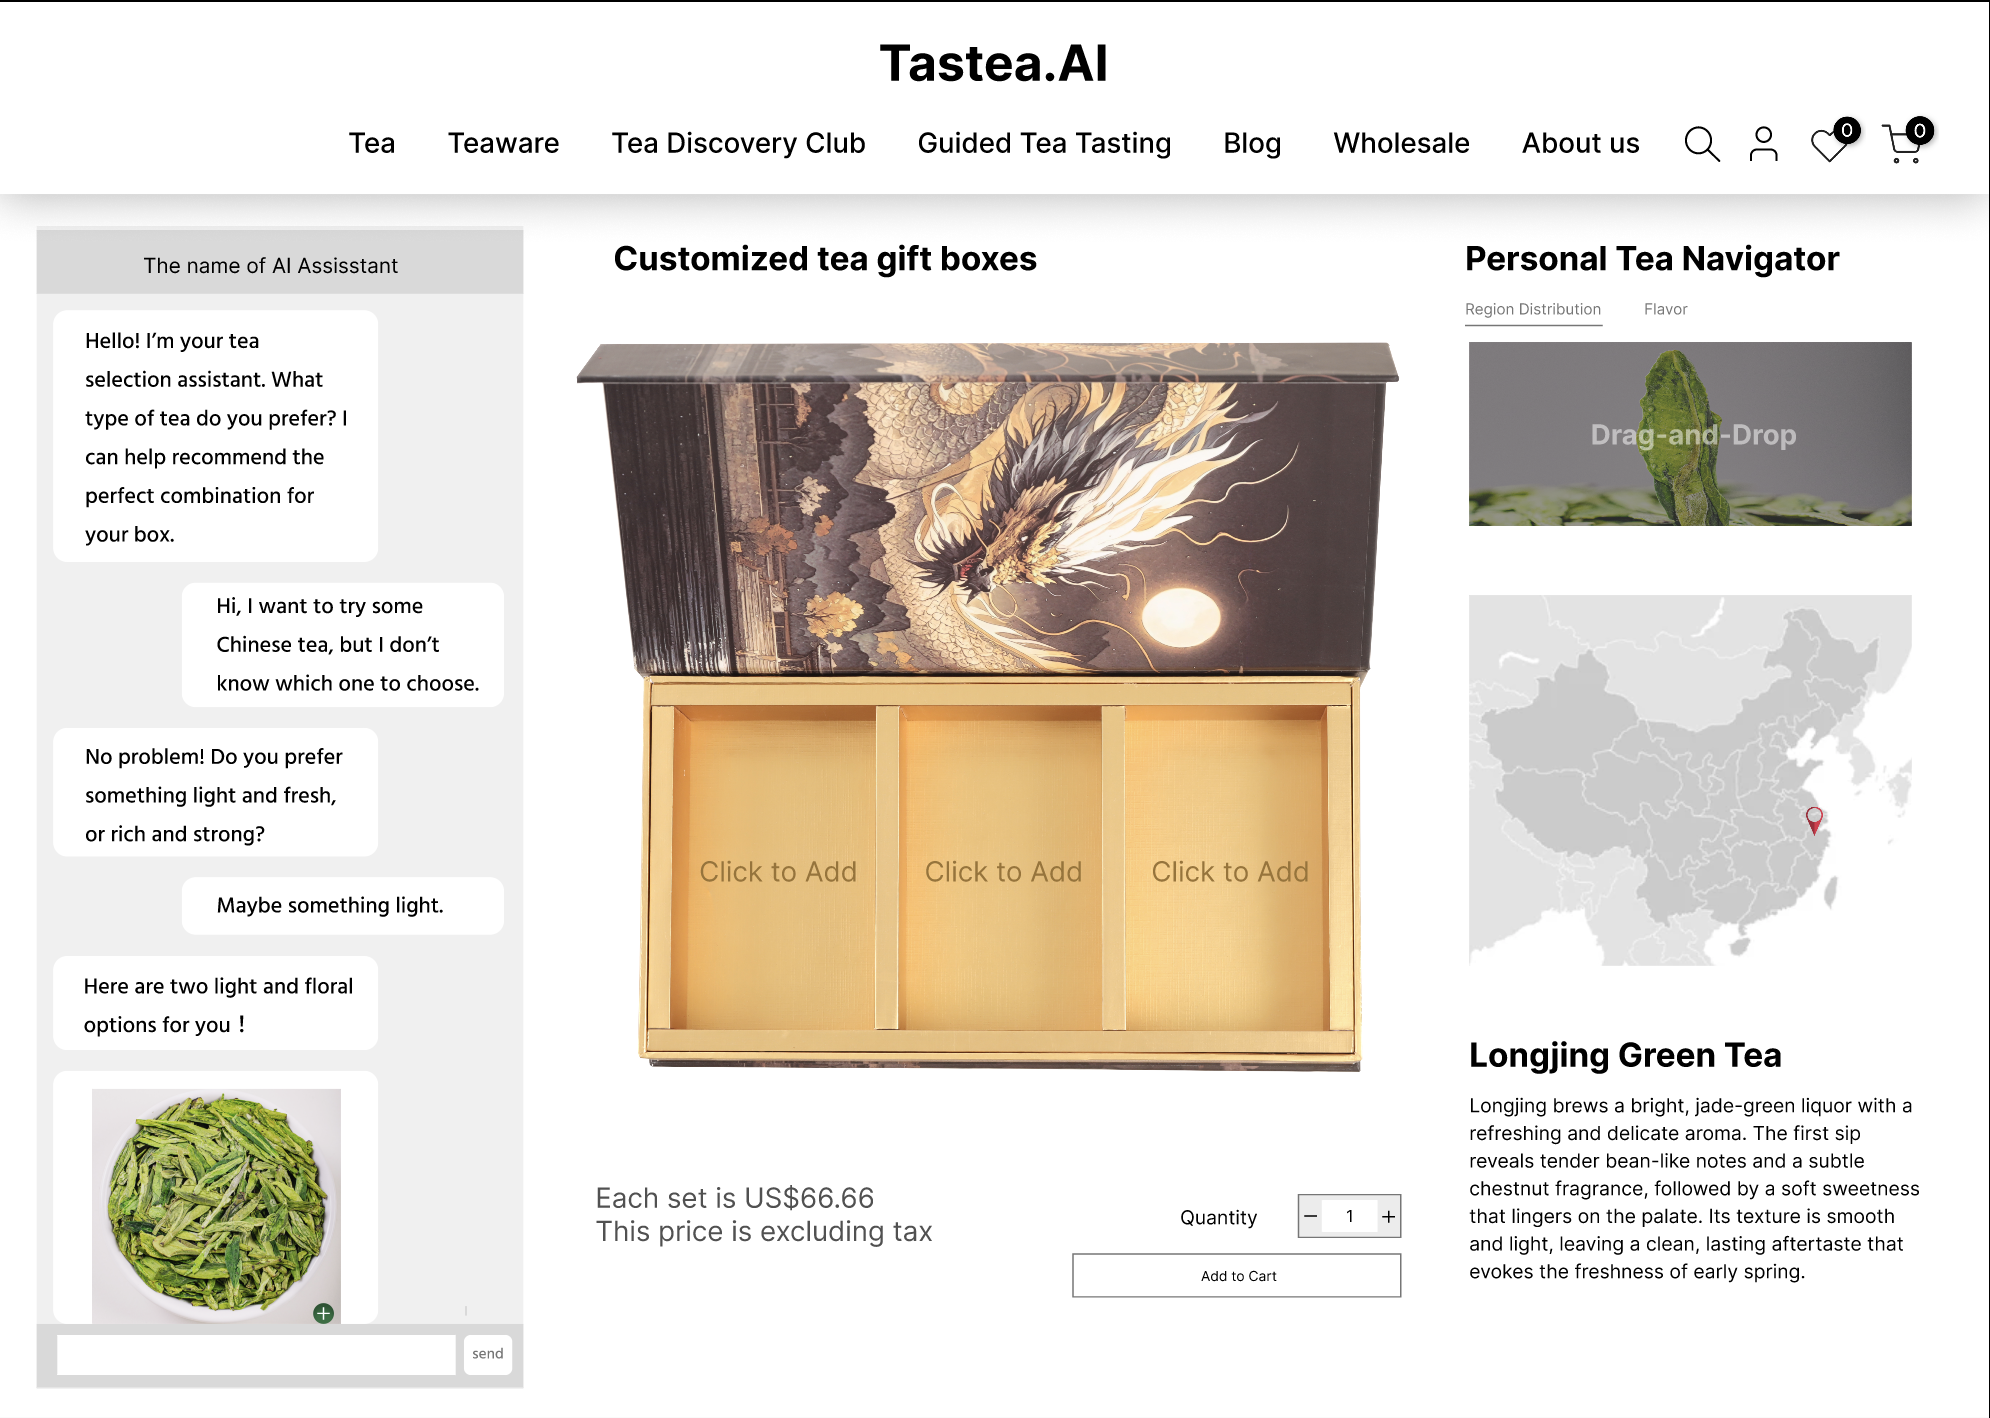This screenshot has width=1990, height=1418.
Task: Switch to the Flavor tab
Action: [1665, 309]
